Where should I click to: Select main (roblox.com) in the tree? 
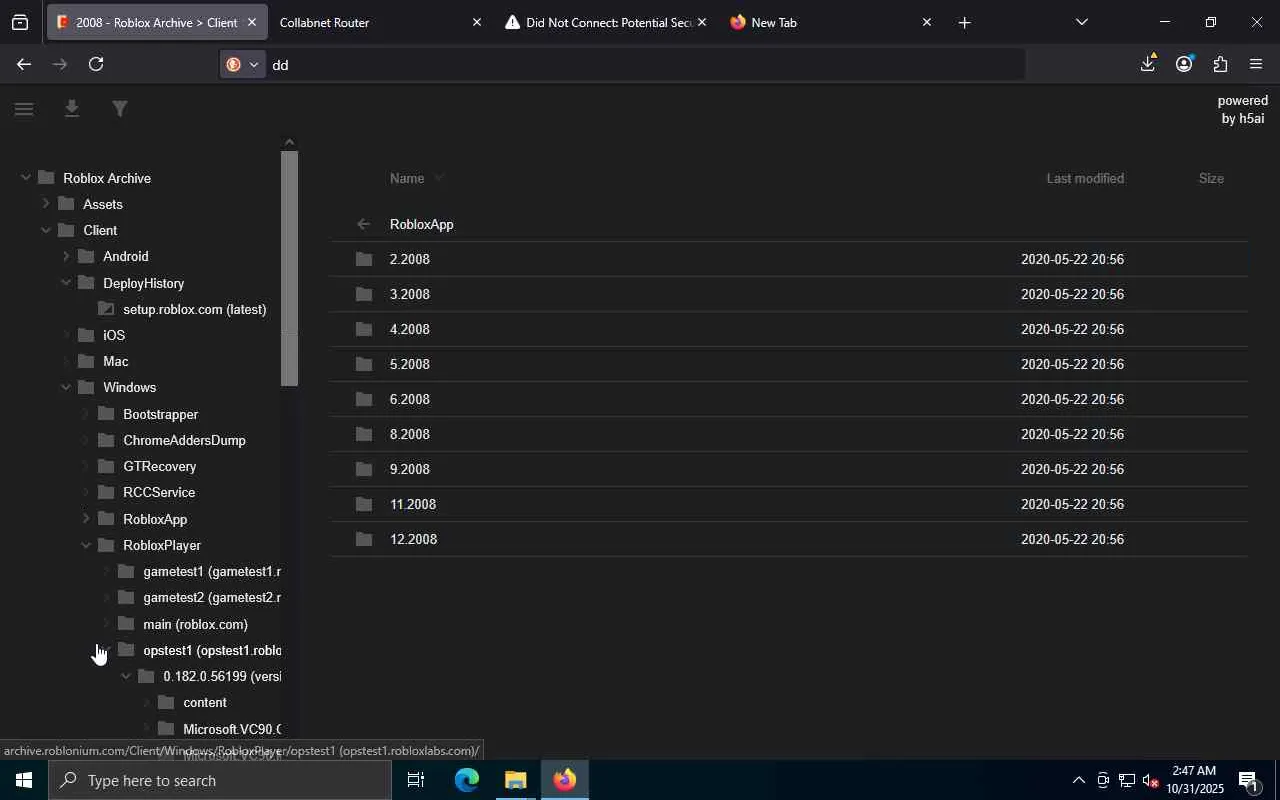click(x=195, y=624)
